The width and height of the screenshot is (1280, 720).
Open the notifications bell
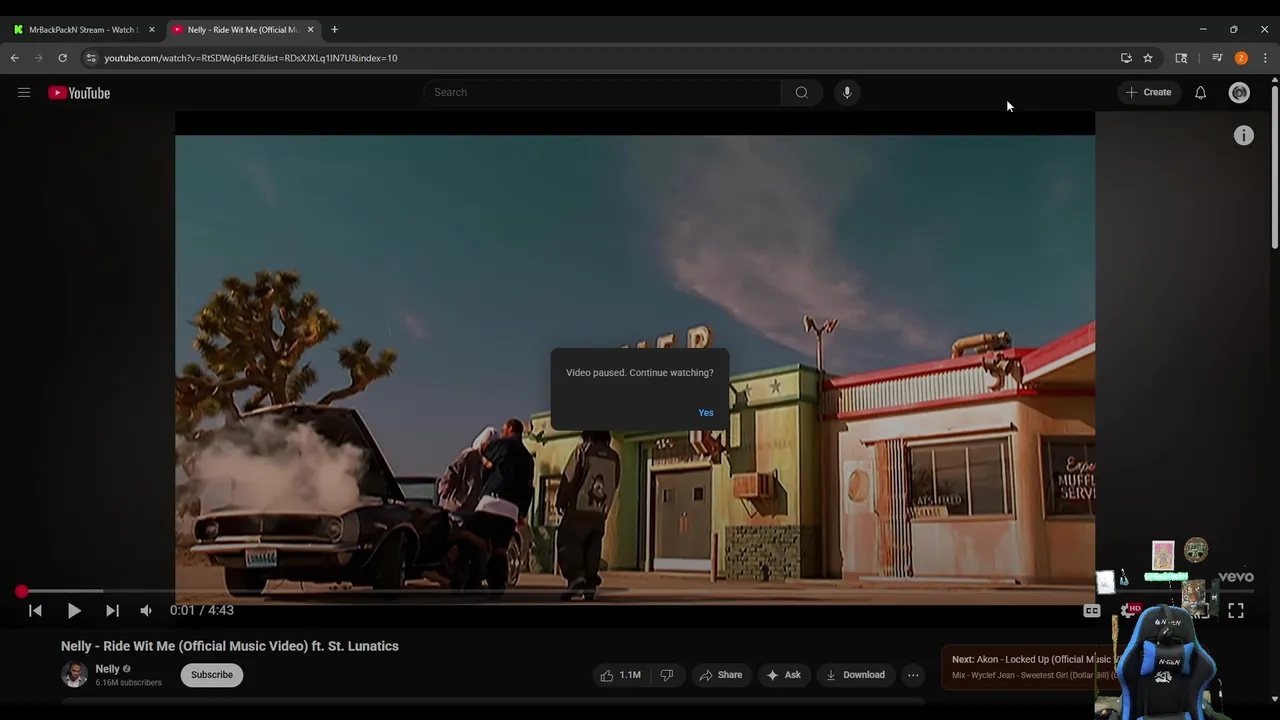coord(1200,92)
